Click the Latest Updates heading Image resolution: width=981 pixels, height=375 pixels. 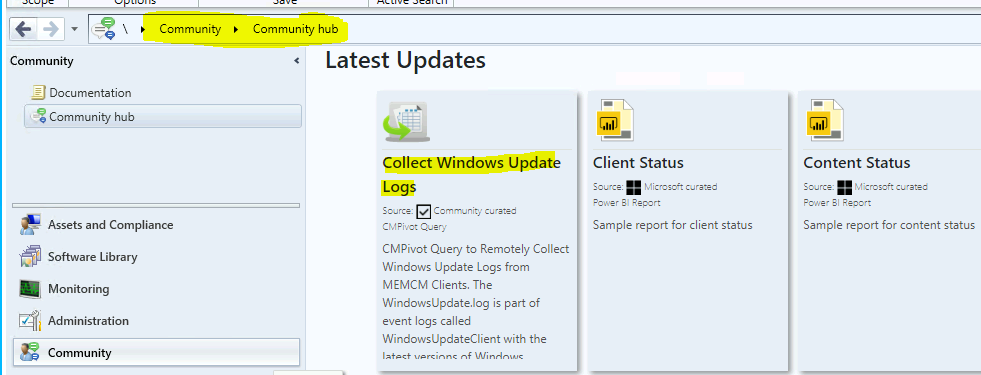[405, 60]
